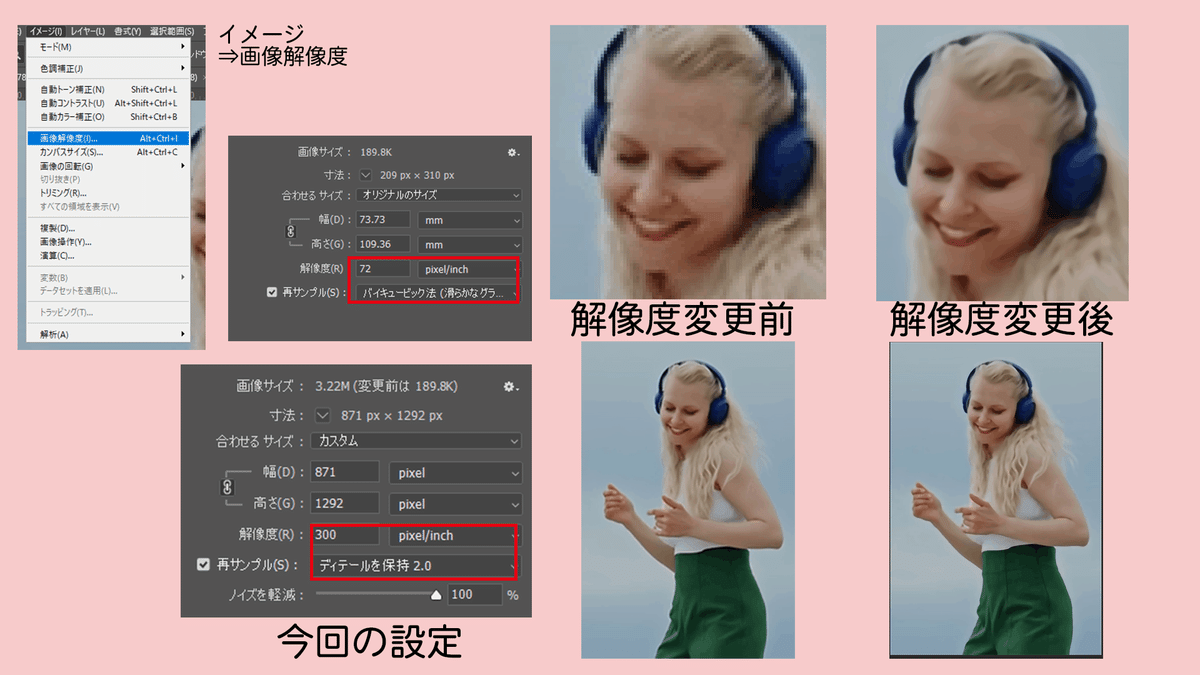The height and width of the screenshot is (675, 1200).
Task: Choose 画像操作(Y)... from the menu
Action: [x=108, y=242]
